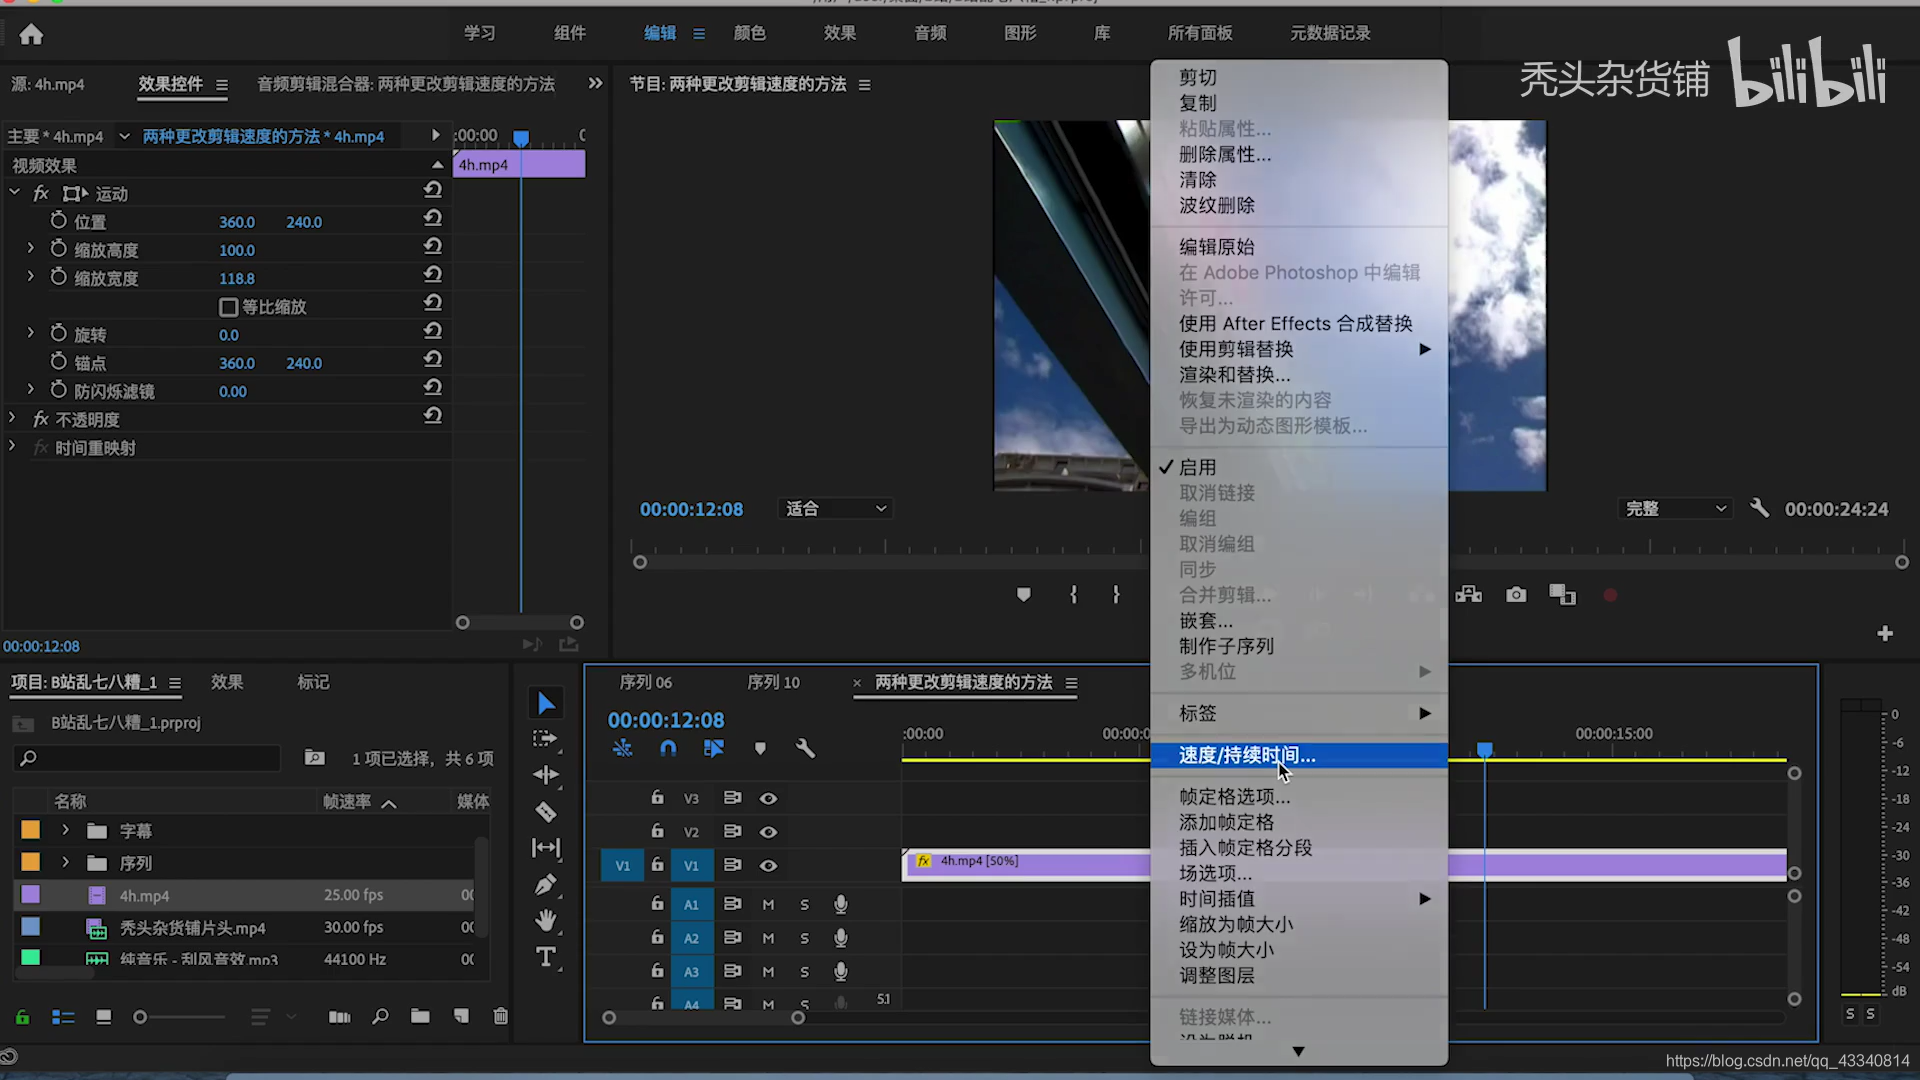This screenshot has width=1920, height=1080.
Task: Click the Home icon
Action: pos(31,35)
